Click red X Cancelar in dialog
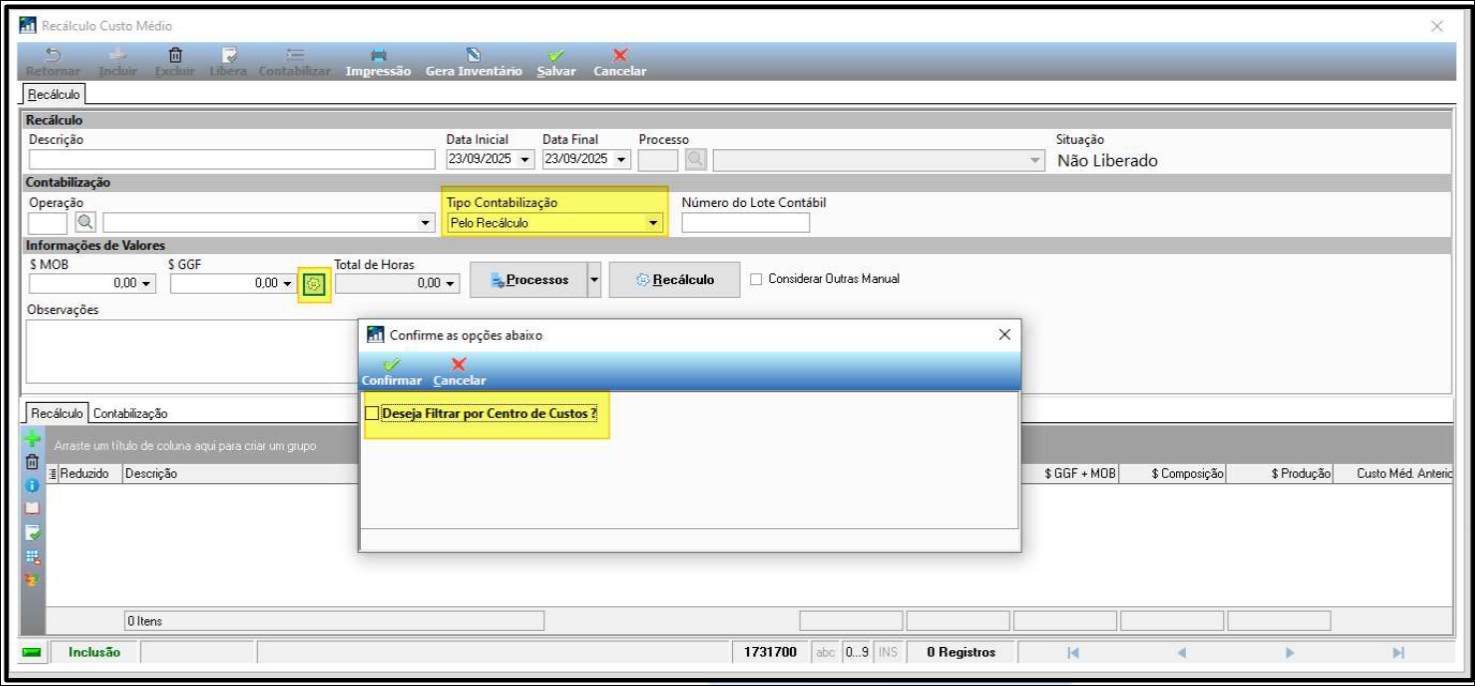 pyautogui.click(x=459, y=365)
